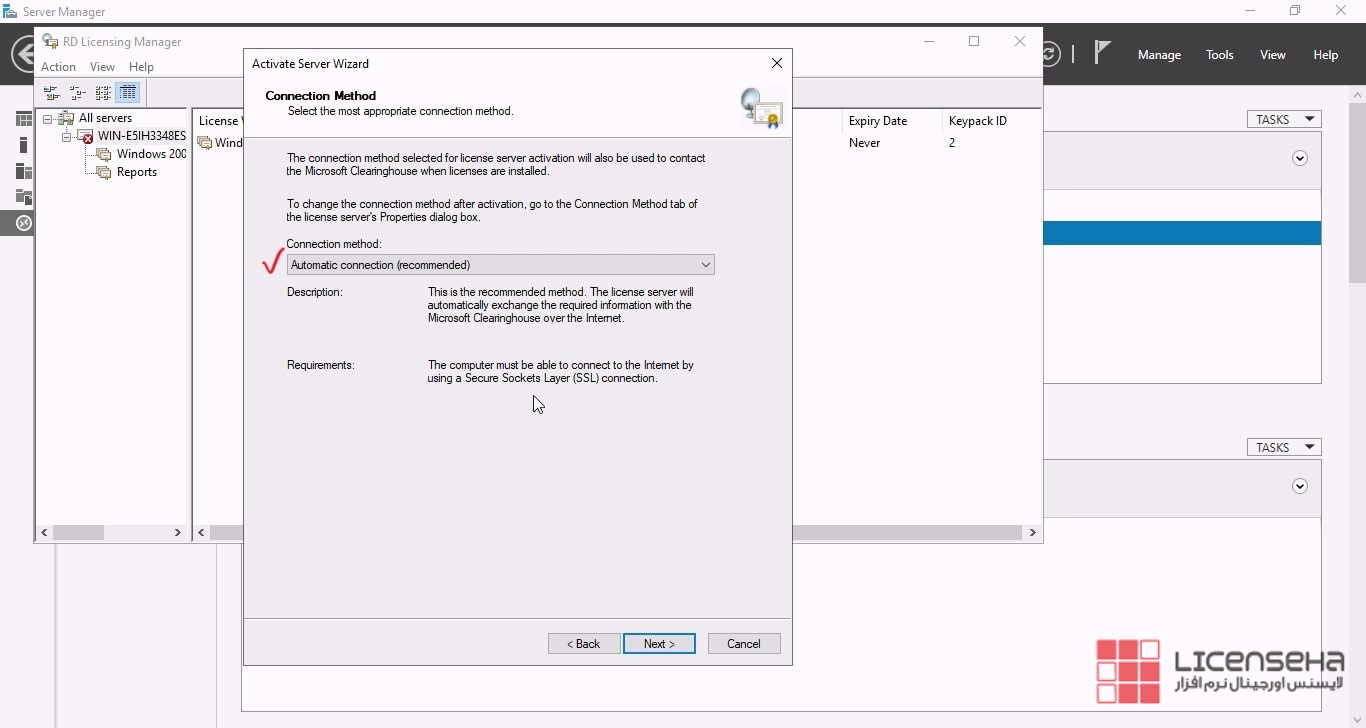The height and width of the screenshot is (728, 1366).
Task: Open the Dashboard icon in Server Manager sidebar
Action: (x=23, y=119)
